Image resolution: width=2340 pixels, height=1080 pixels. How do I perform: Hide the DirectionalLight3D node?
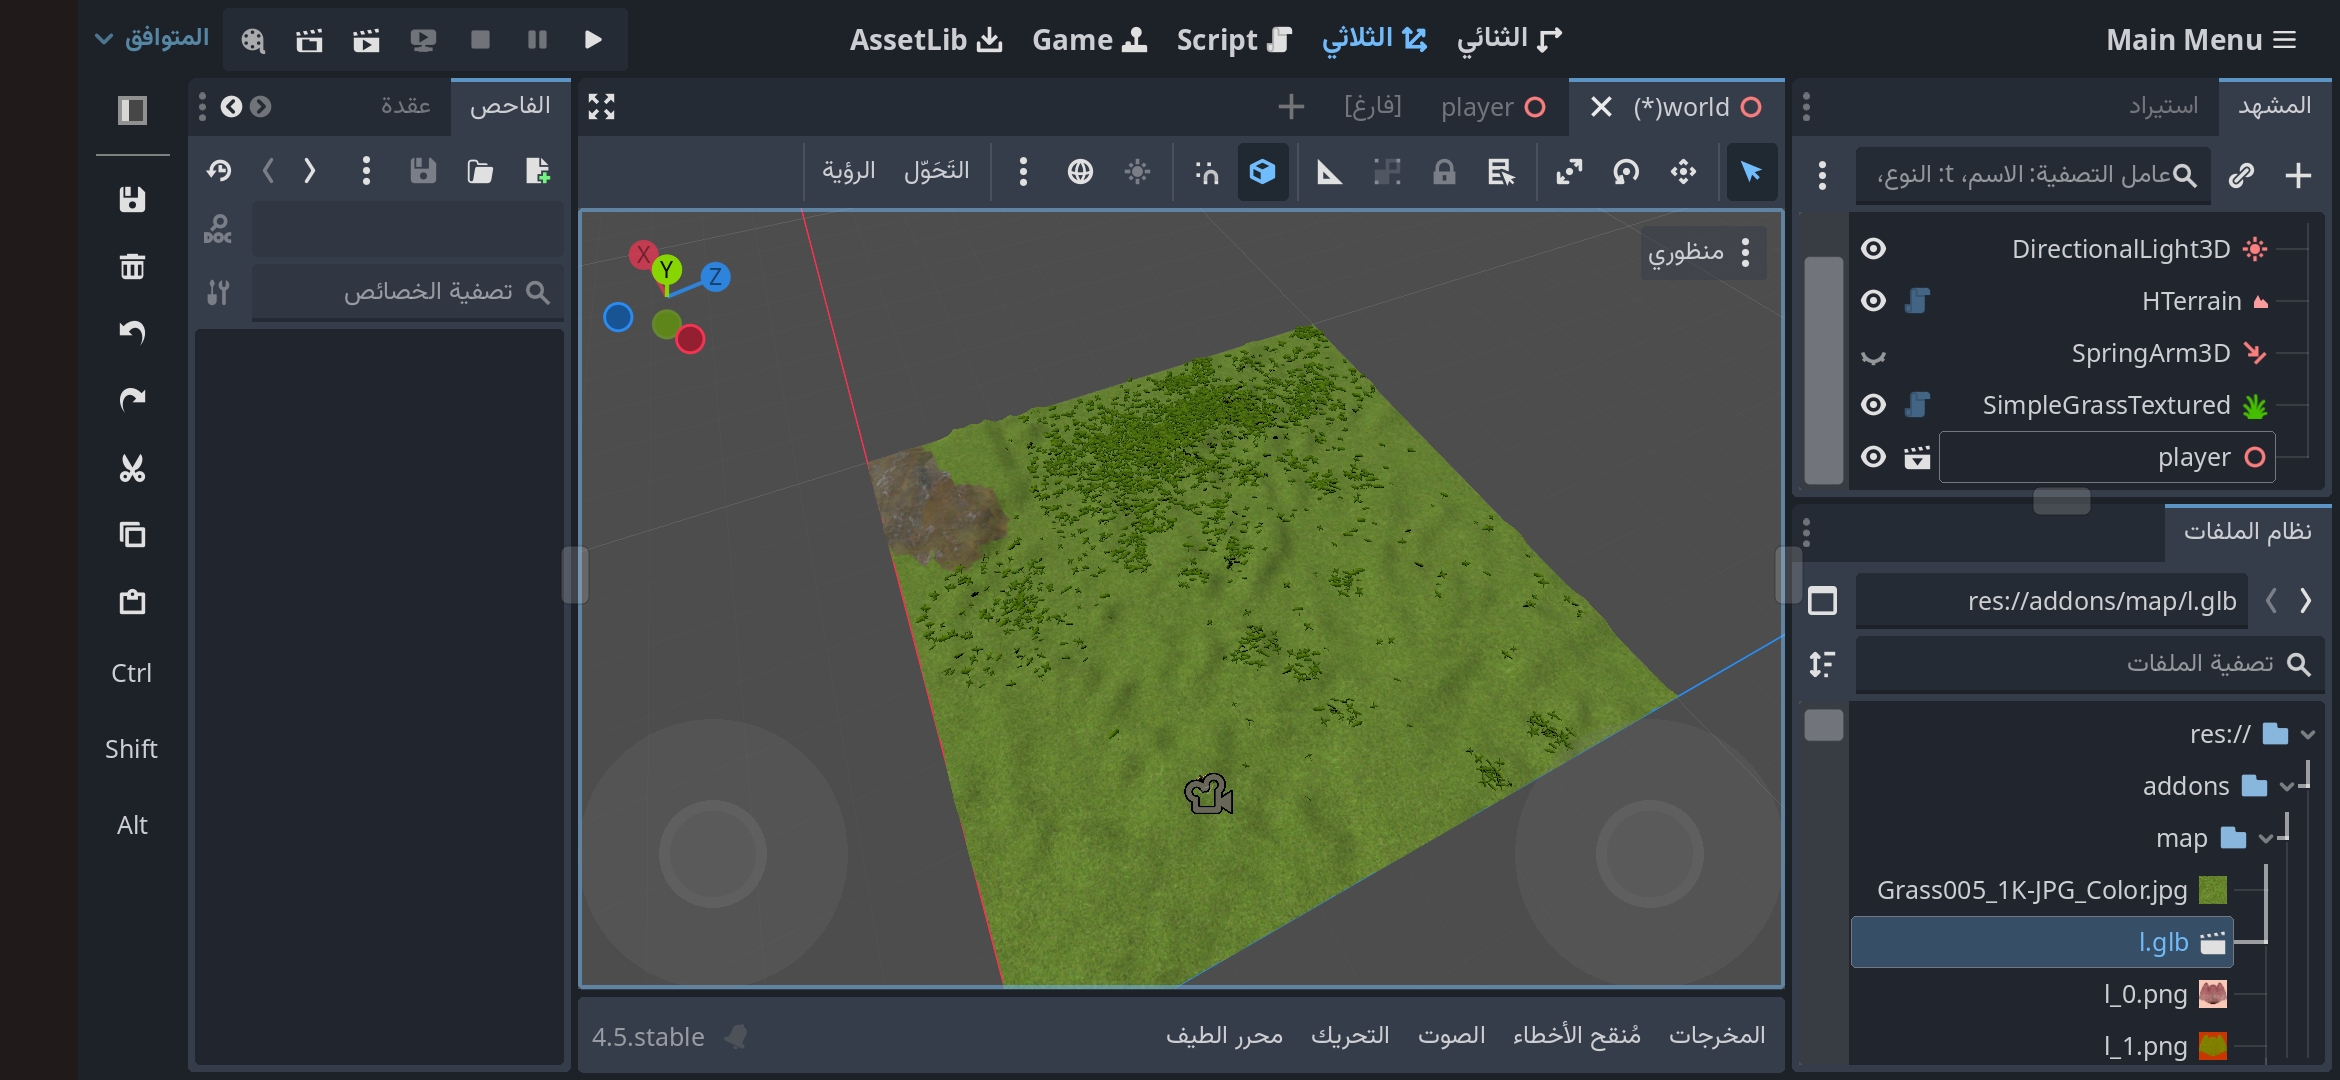[x=1873, y=249]
